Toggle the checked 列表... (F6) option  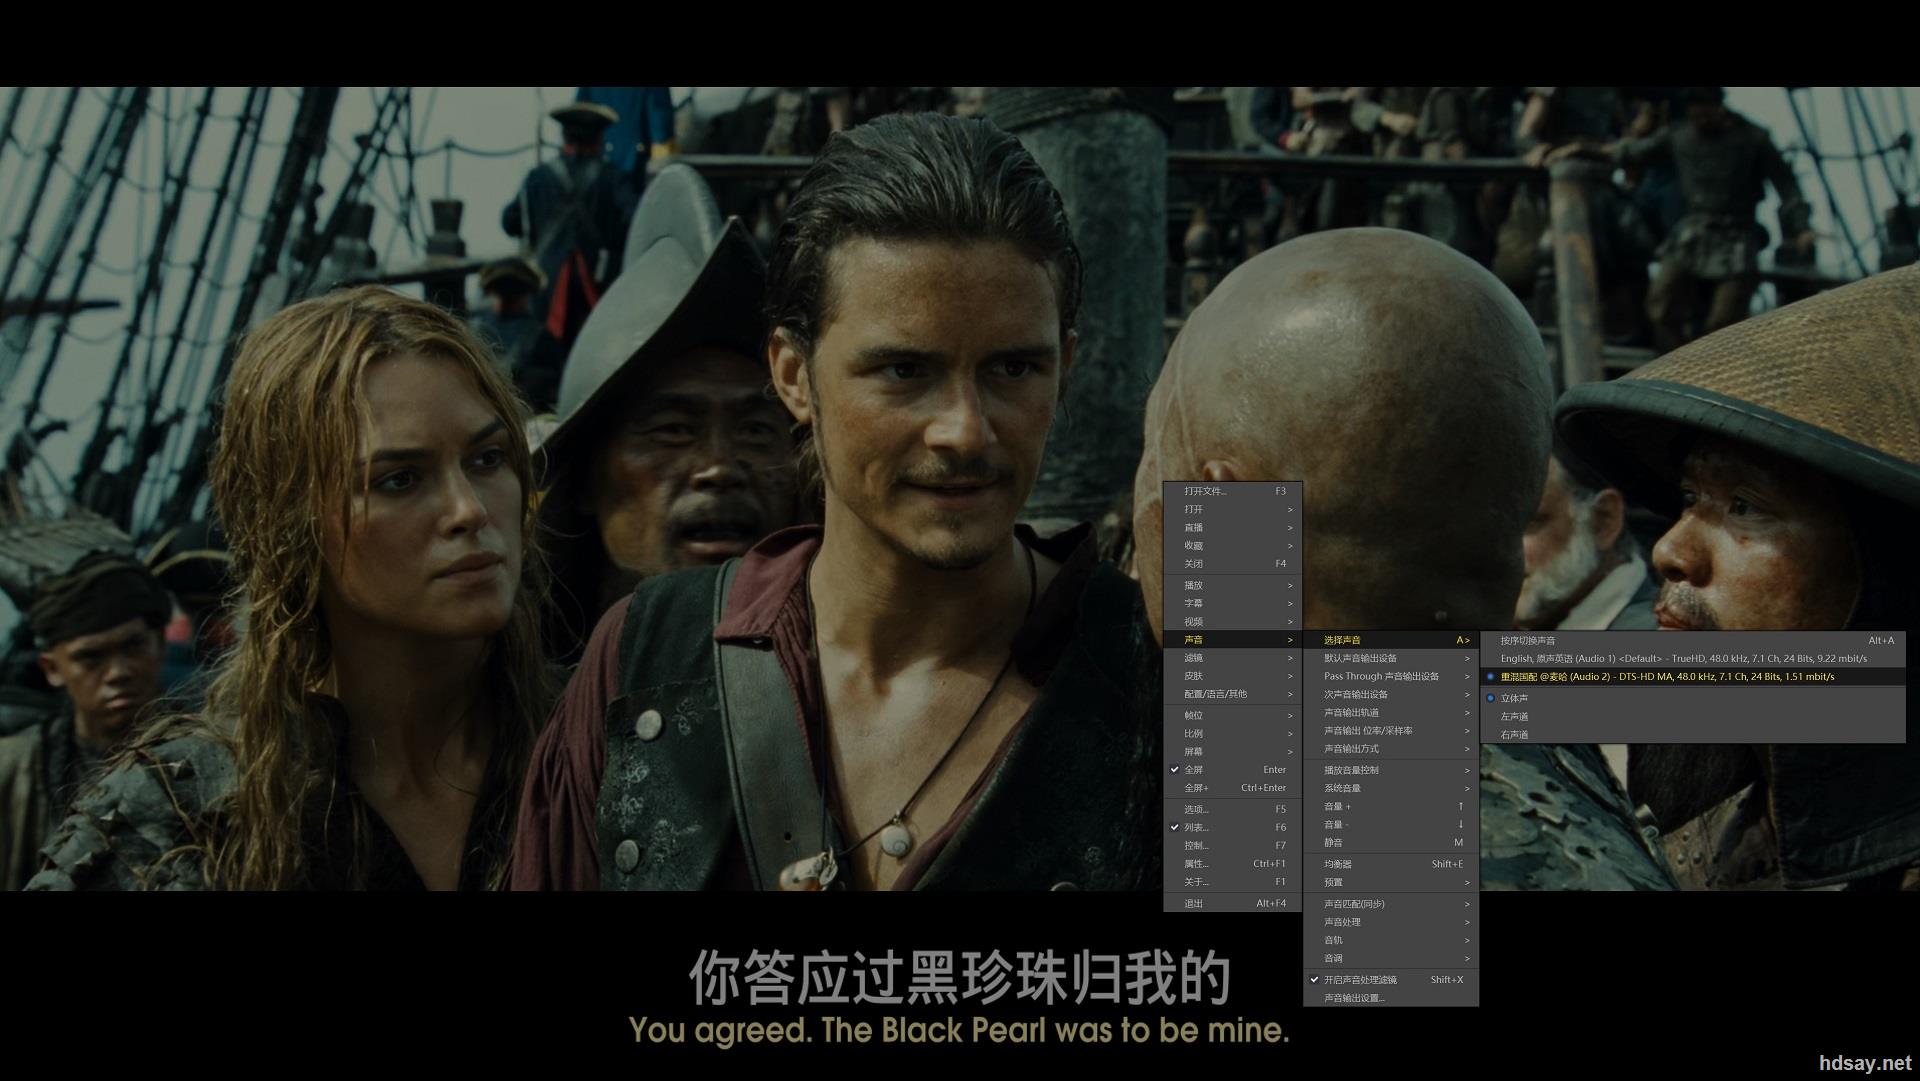click(1233, 827)
